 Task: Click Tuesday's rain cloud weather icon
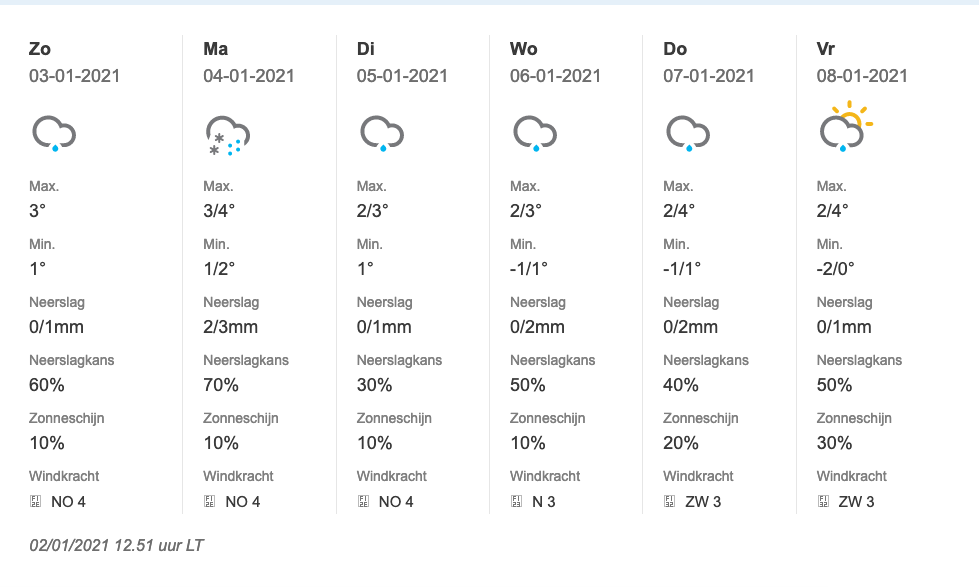pos(382,134)
